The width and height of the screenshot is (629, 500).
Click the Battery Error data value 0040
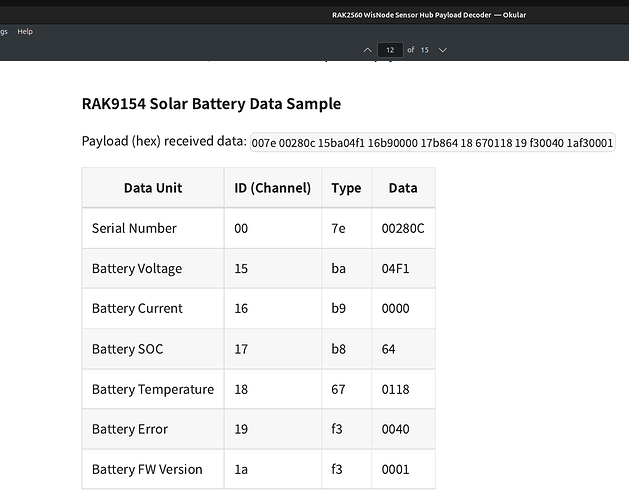click(x=397, y=429)
